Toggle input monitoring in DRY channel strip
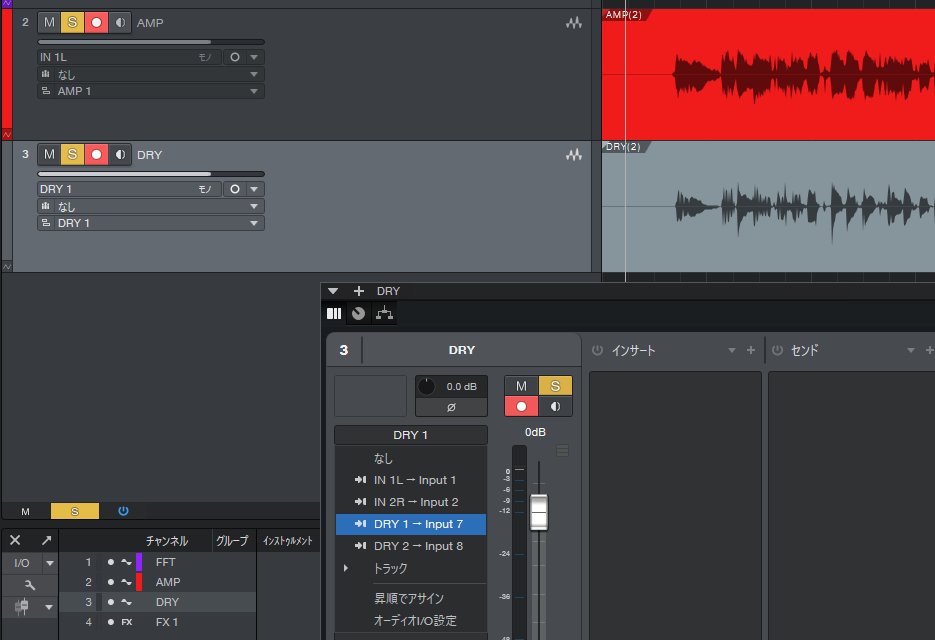Image resolution: width=935 pixels, height=640 pixels. coord(556,406)
